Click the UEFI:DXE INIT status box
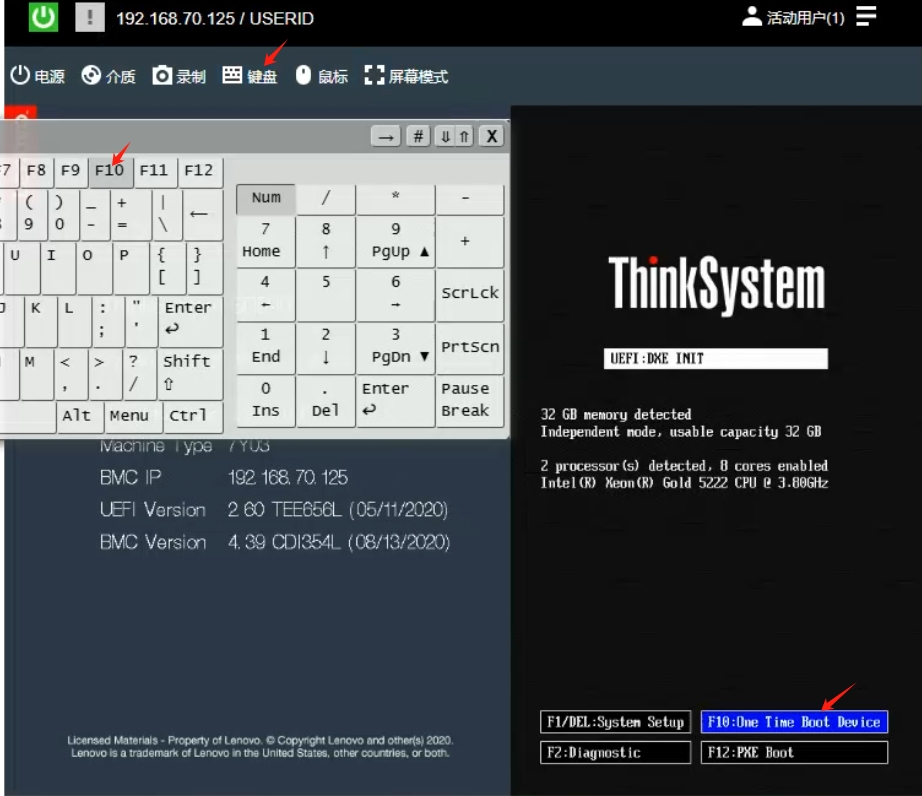The image size is (922, 796). 716,359
